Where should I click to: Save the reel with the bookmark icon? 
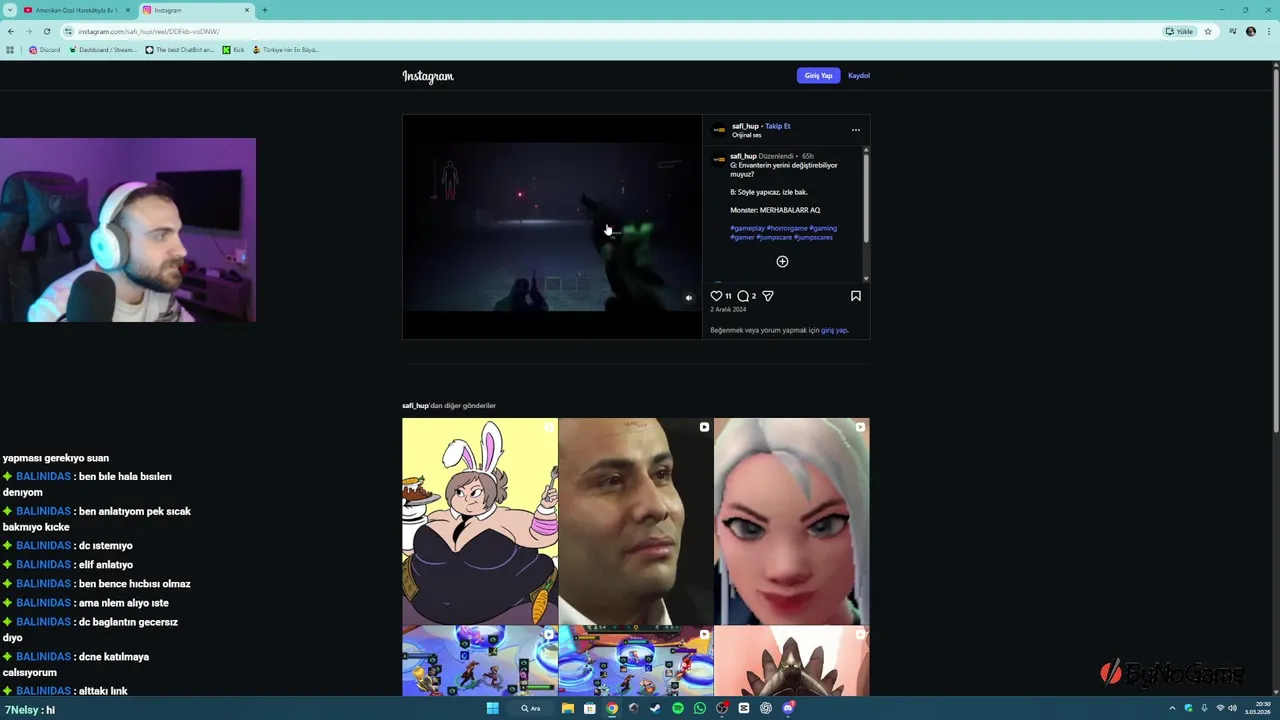(x=856, y=296)
